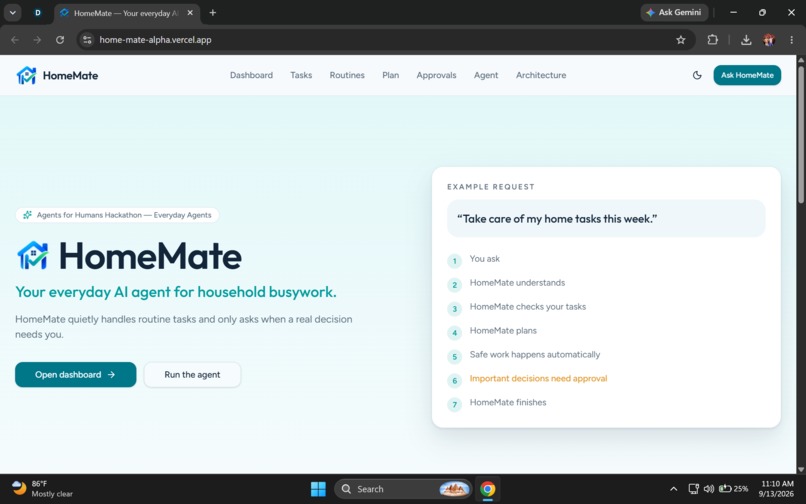
Task: Click the large HomeMate house logo icon
Action: coord(33,256)
